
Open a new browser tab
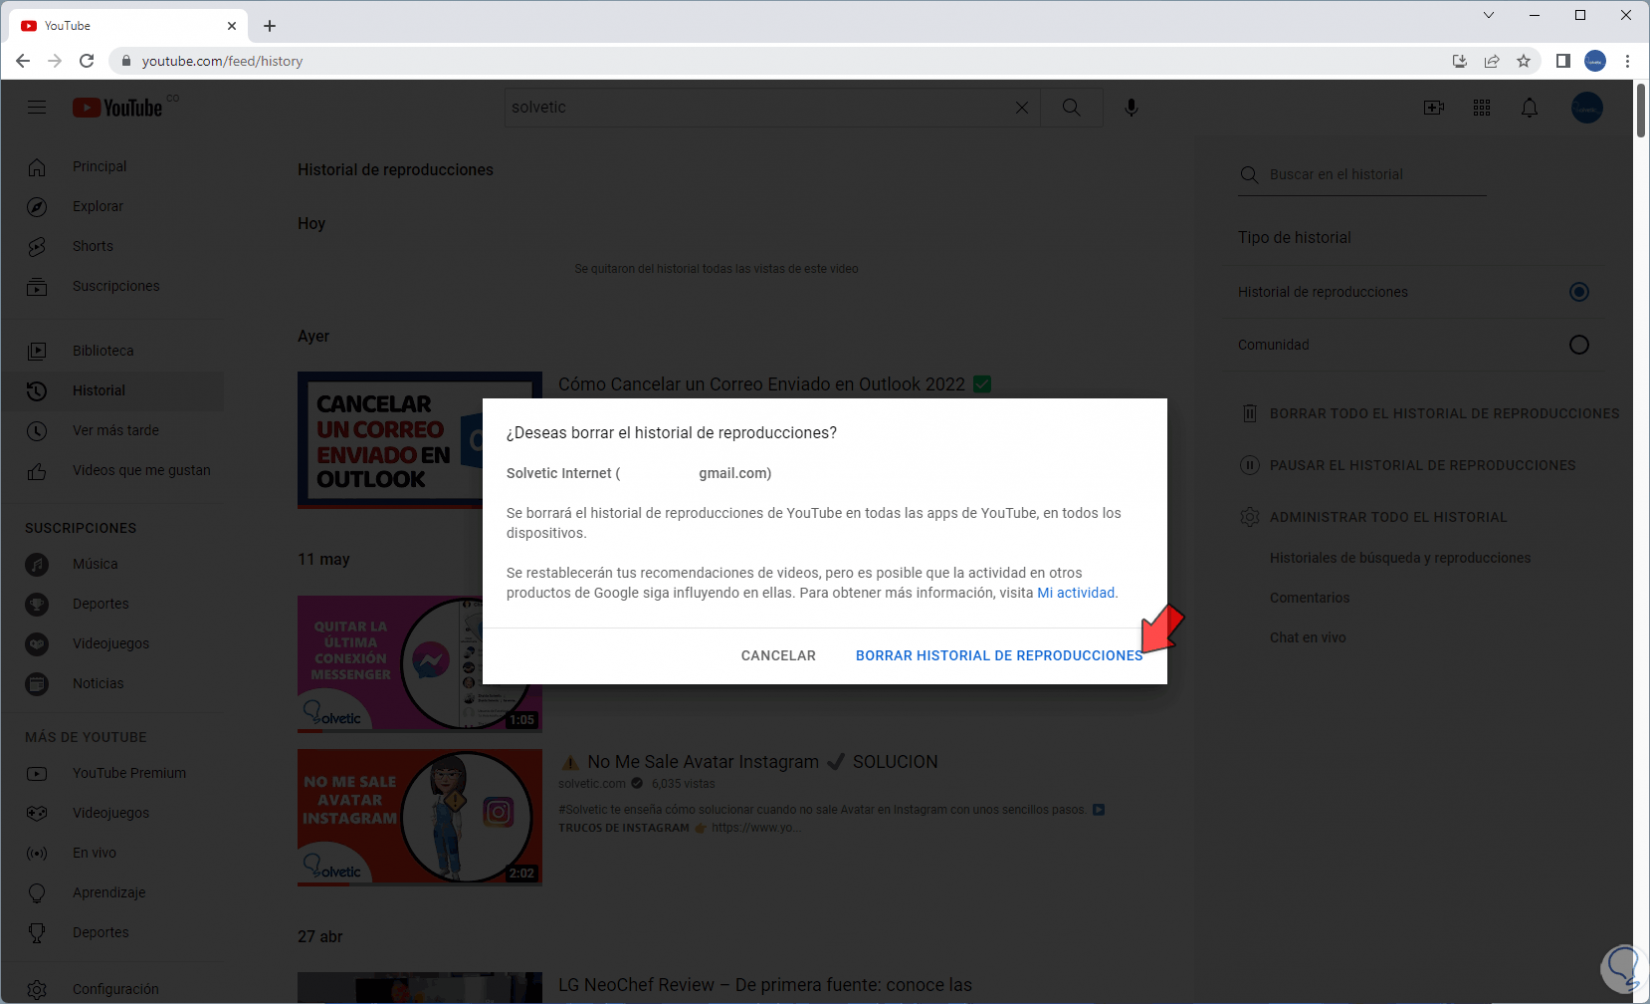(270, 26)
